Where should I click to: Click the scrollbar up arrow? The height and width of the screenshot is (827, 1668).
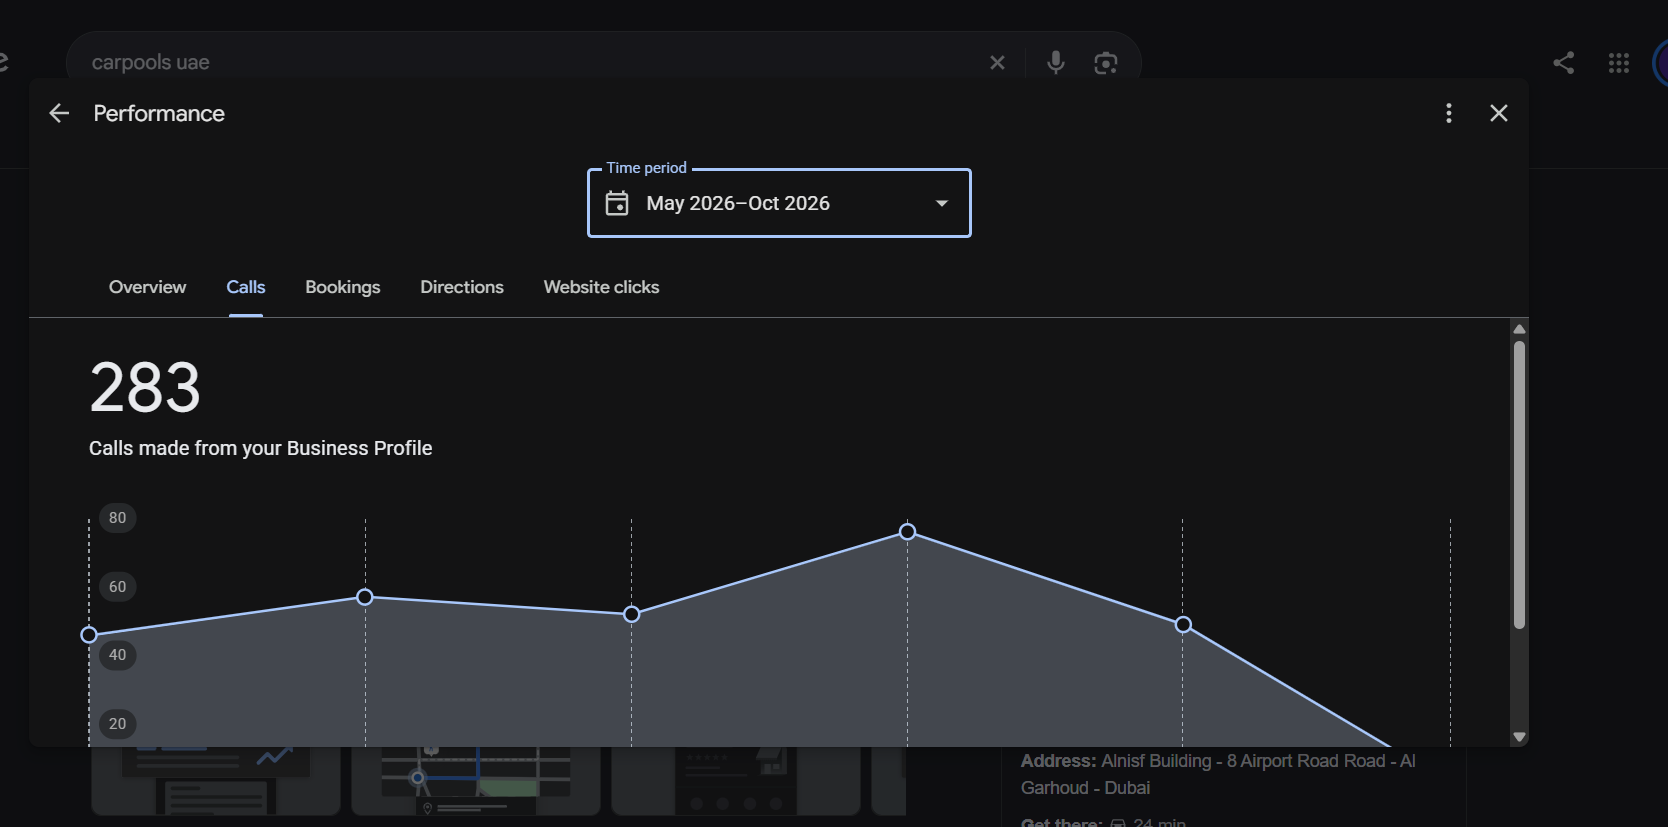tap(1519, 329)
